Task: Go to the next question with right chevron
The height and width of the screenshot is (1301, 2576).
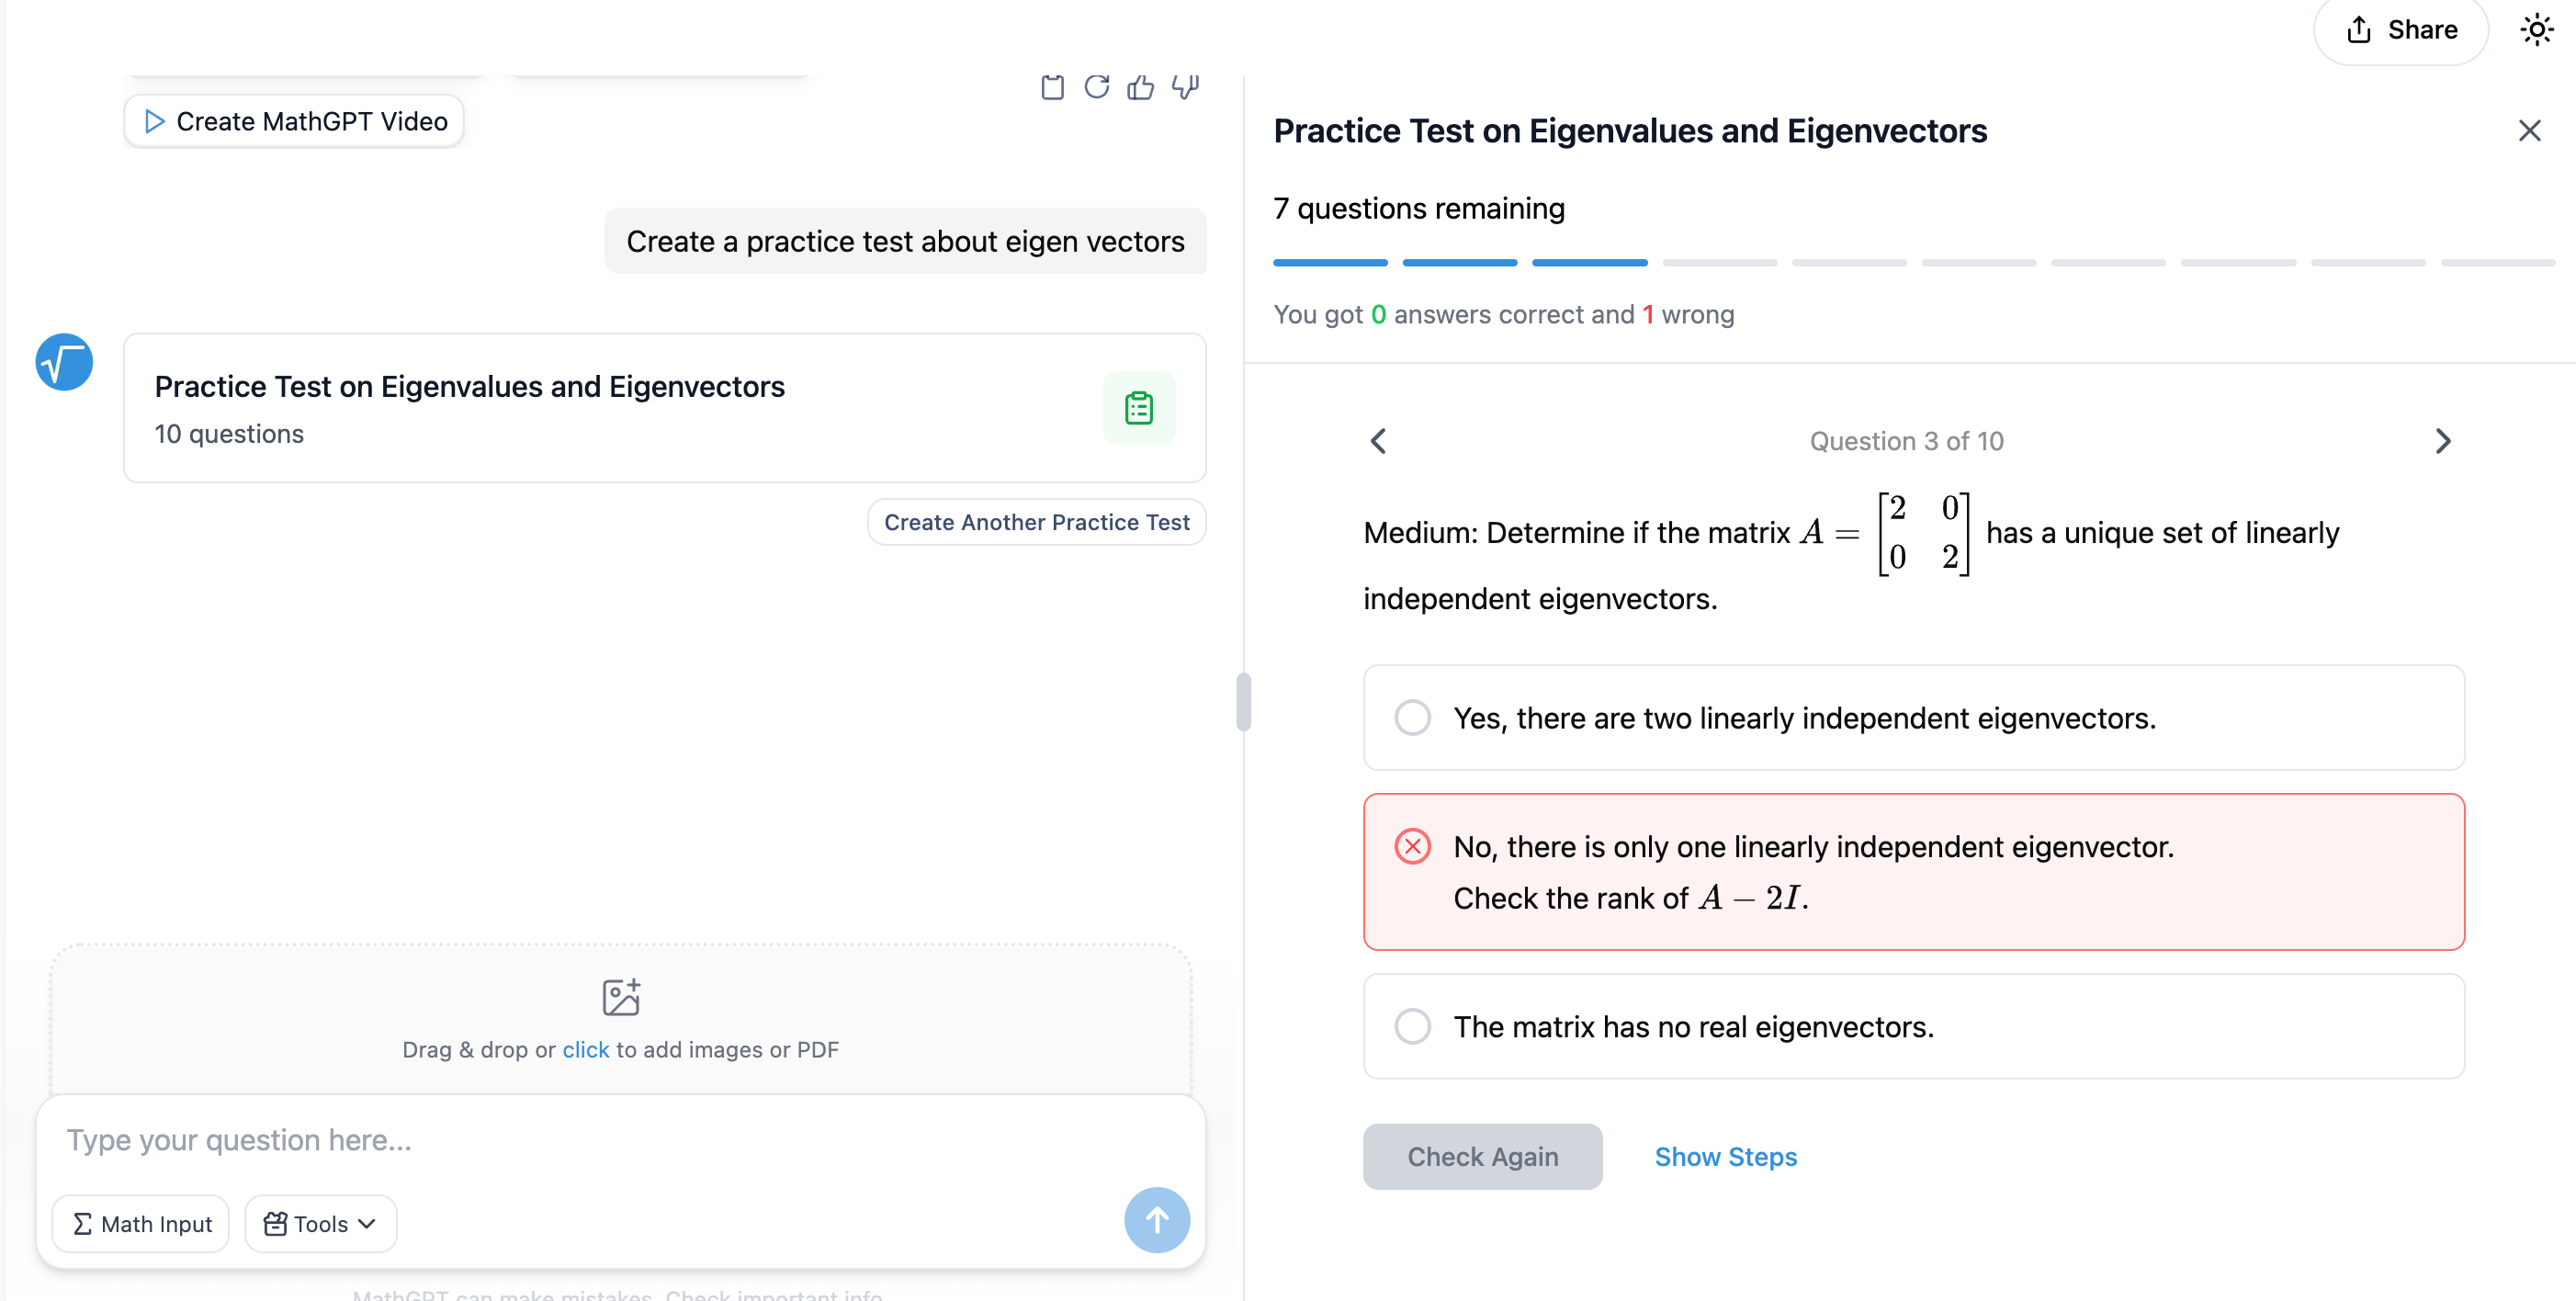Action: [x=2443, y=441]
